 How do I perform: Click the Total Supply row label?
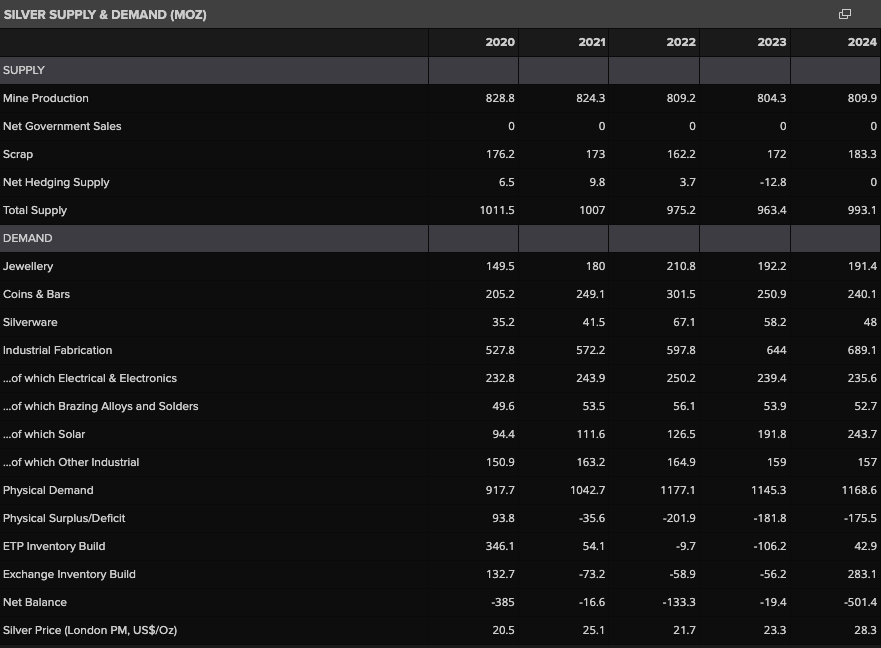pos(35,210)
